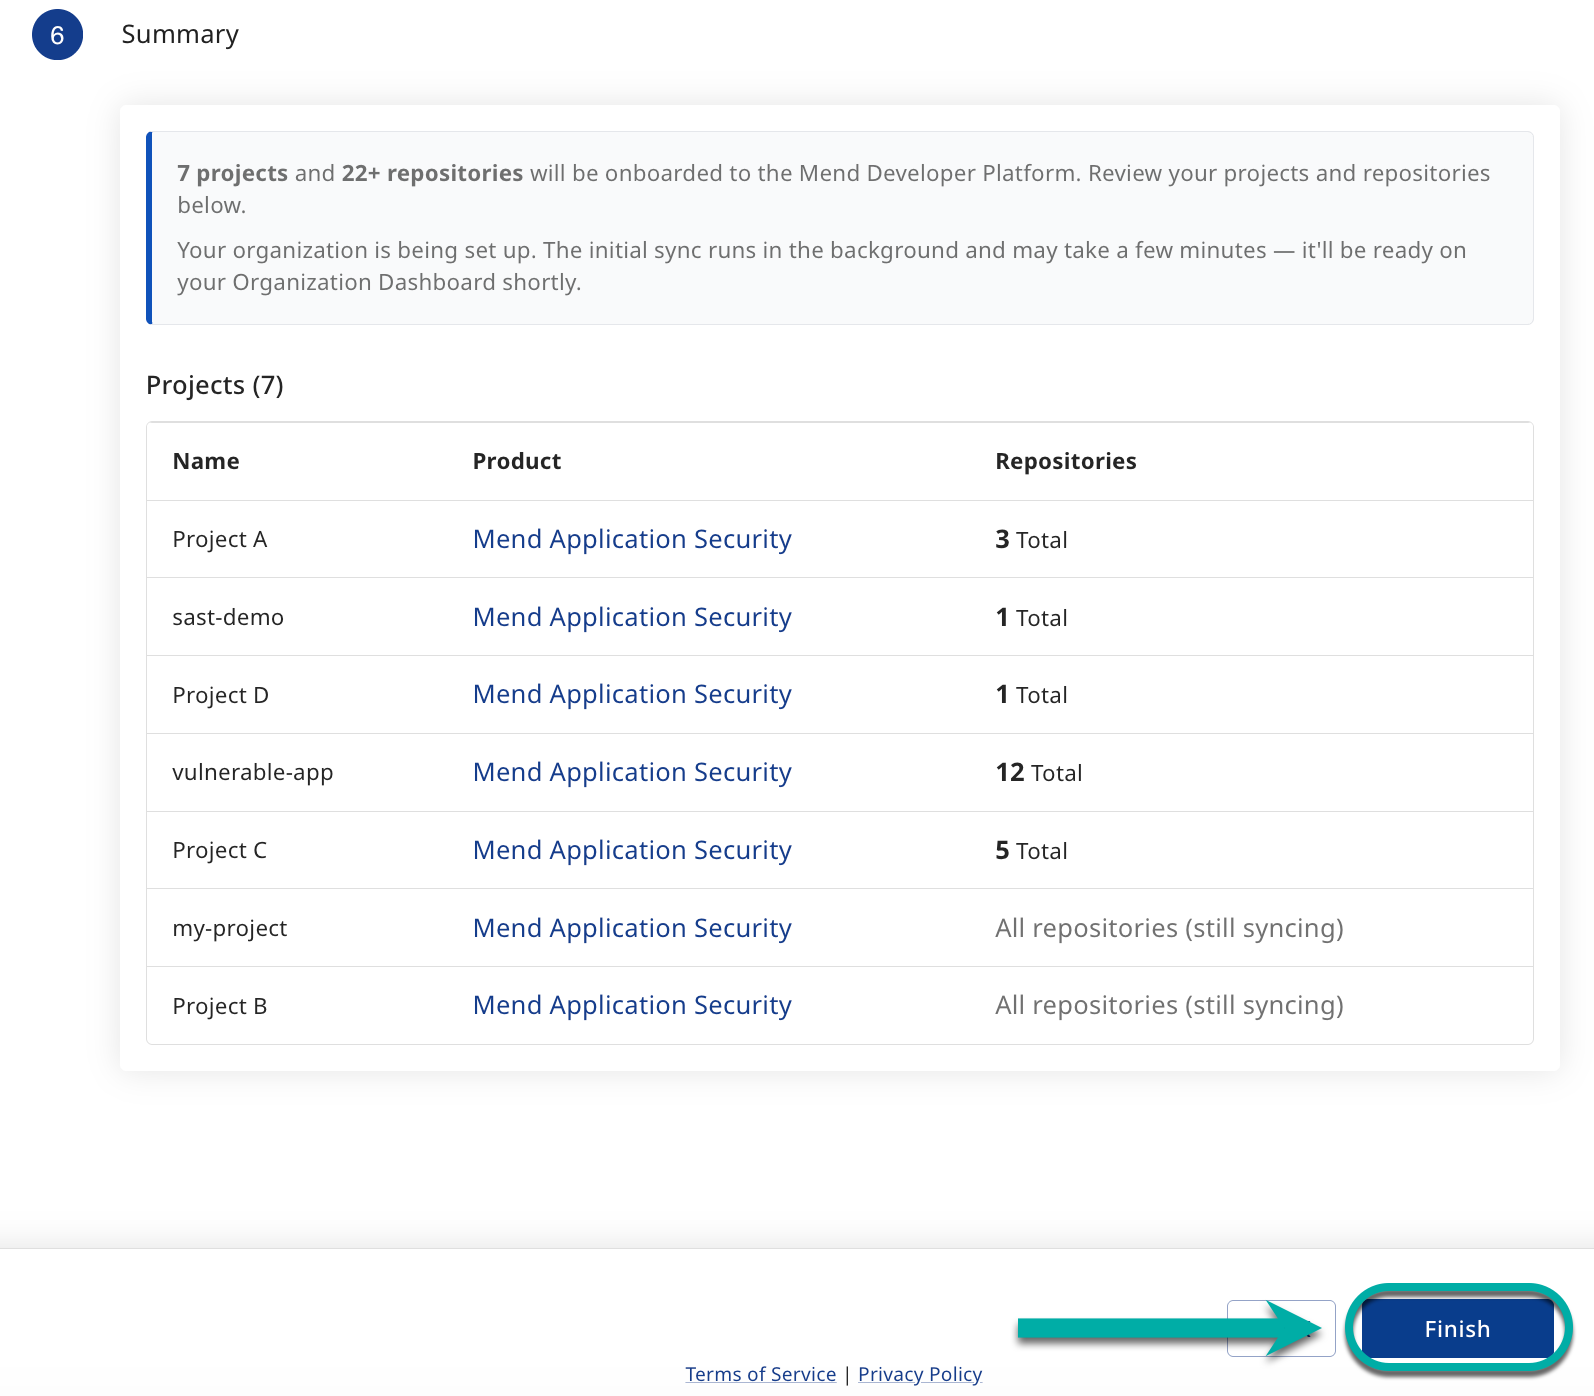Viewport: 1594px width, 1396px height.
Task: Open the Terms of Service link
Action: coord(760,1374)
